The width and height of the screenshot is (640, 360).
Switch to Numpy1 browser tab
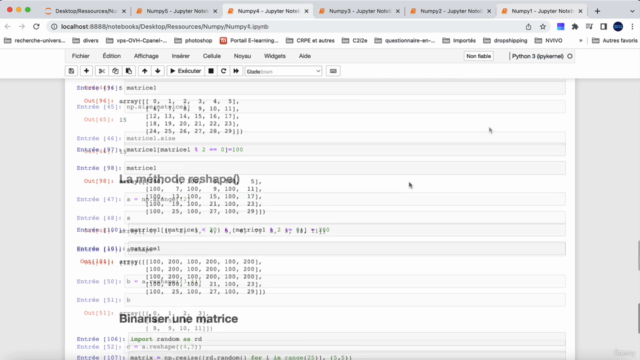542,11
